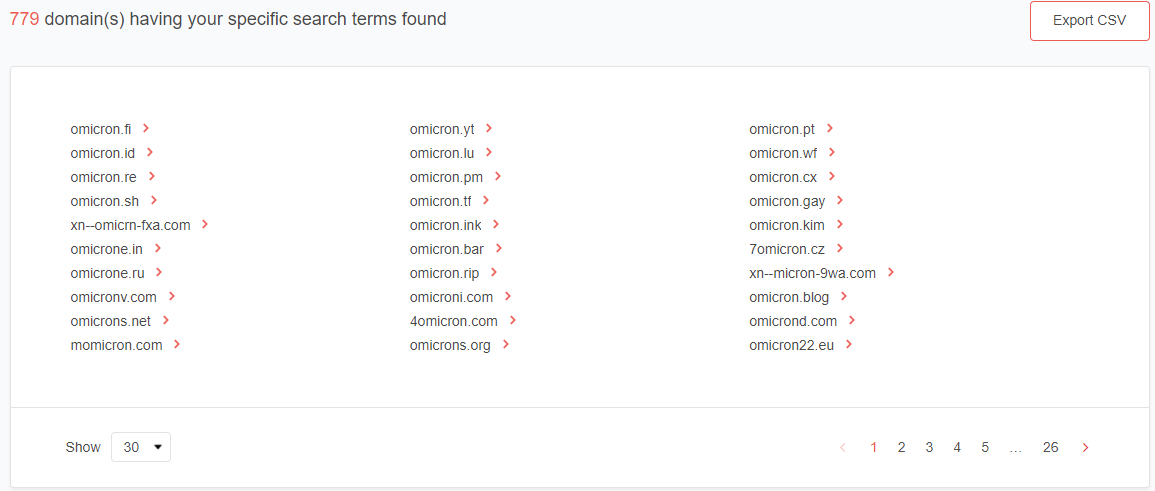Open the omicron.sh domain link
The height and width of the screenshot is (491, 1155).
click(105, 201)
